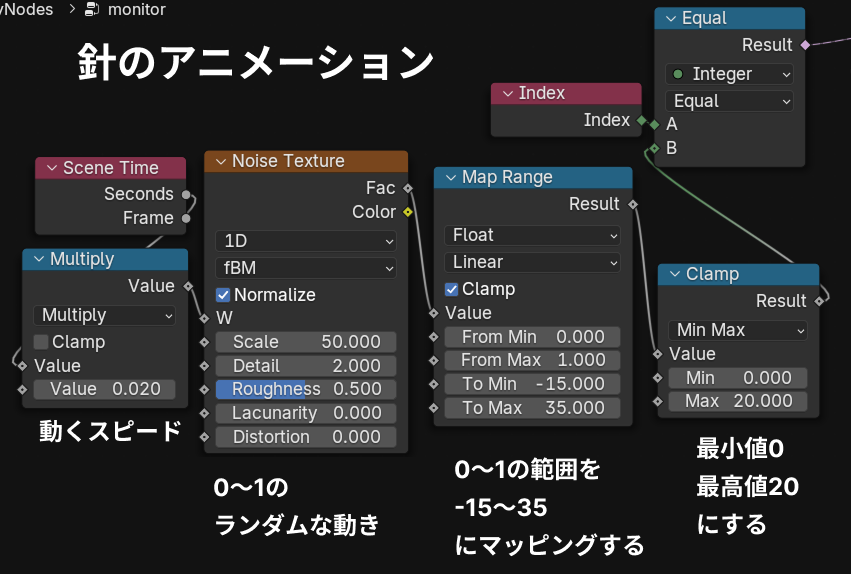Disable the Normalize checkbox in Noise Texture
851x574 pixels.
tap(223, 295)
